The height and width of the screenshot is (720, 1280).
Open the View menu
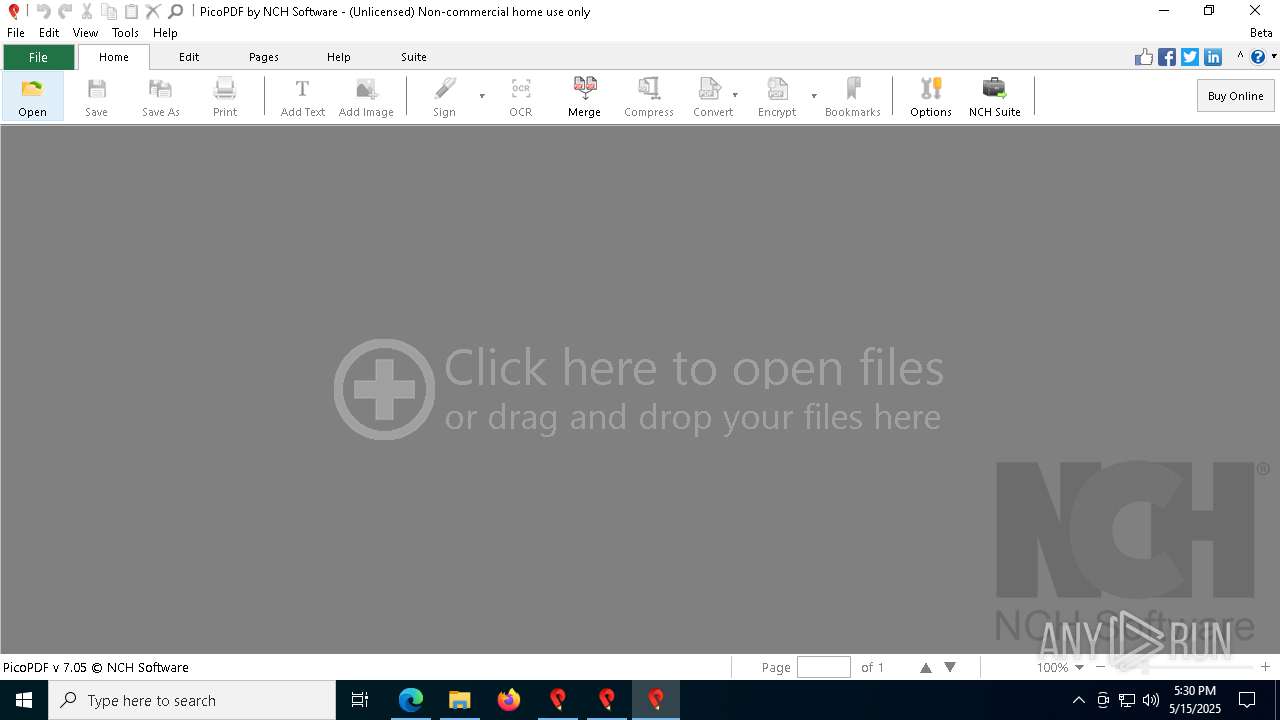pos(86,33)
